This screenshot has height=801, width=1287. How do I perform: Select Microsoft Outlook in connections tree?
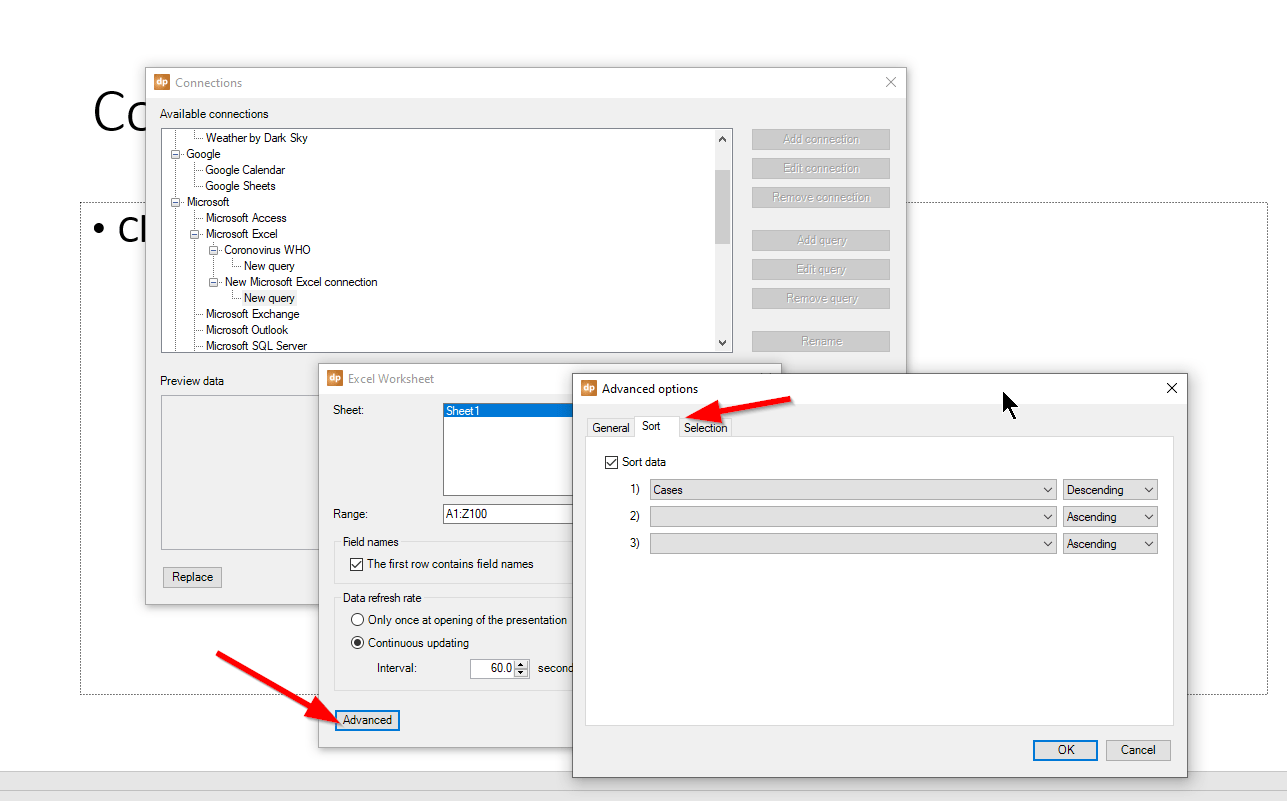tap(246, 330)
